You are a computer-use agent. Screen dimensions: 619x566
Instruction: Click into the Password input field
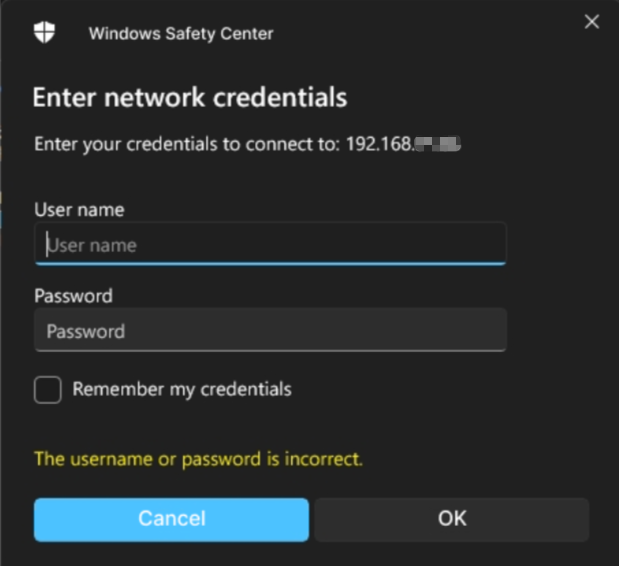pyautogui.click(x=270, y=331)
